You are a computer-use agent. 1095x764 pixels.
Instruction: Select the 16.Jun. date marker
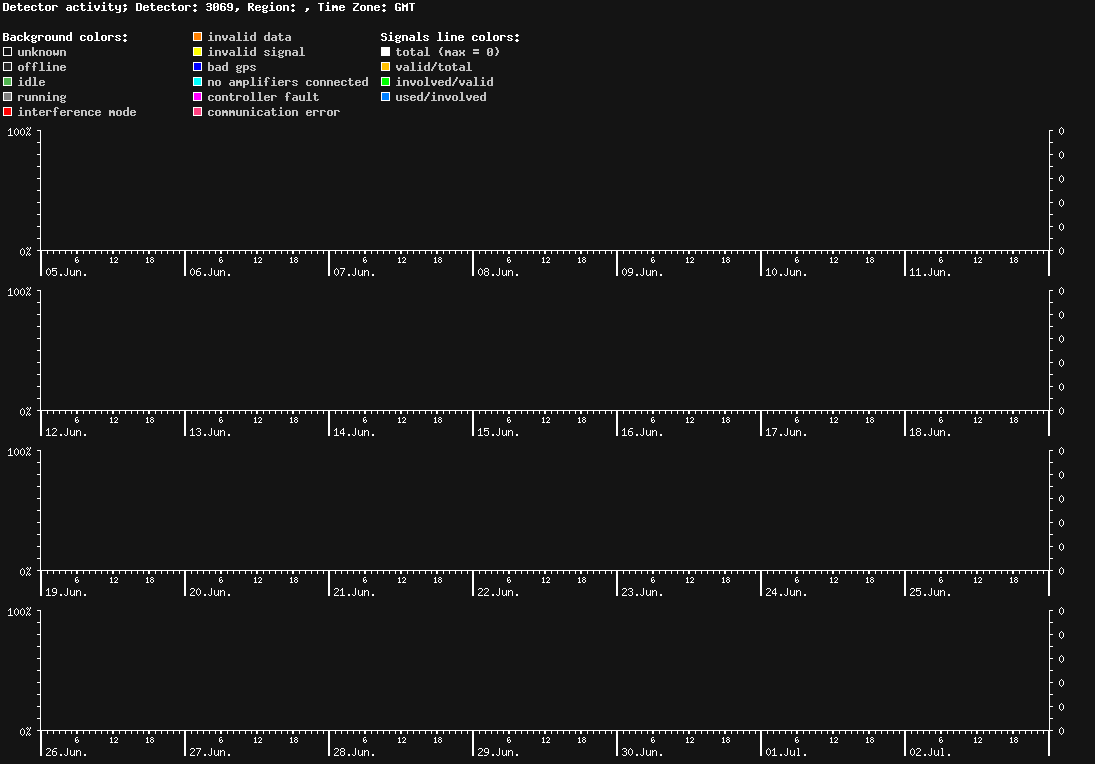click(642, 432)
